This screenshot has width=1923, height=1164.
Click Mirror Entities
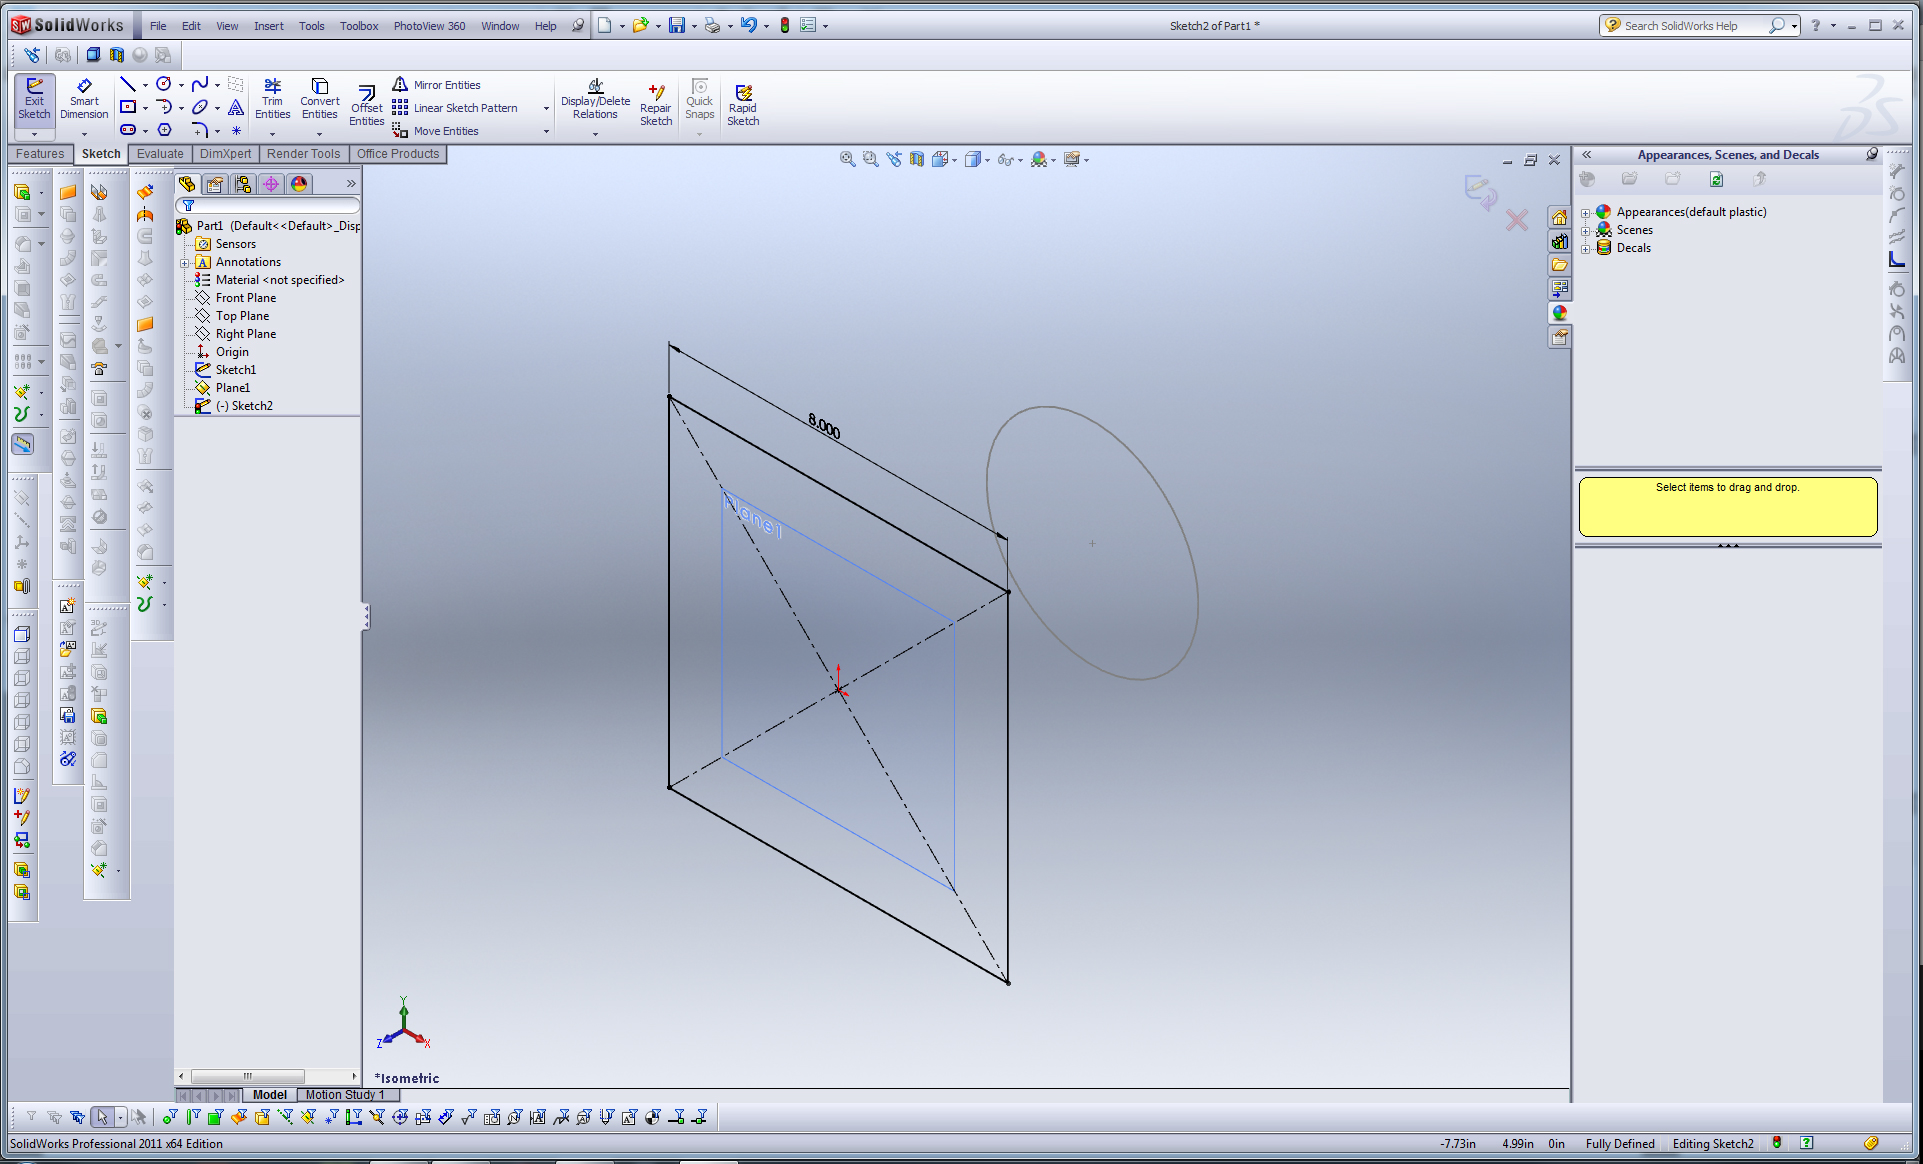(x=437, y=85)
